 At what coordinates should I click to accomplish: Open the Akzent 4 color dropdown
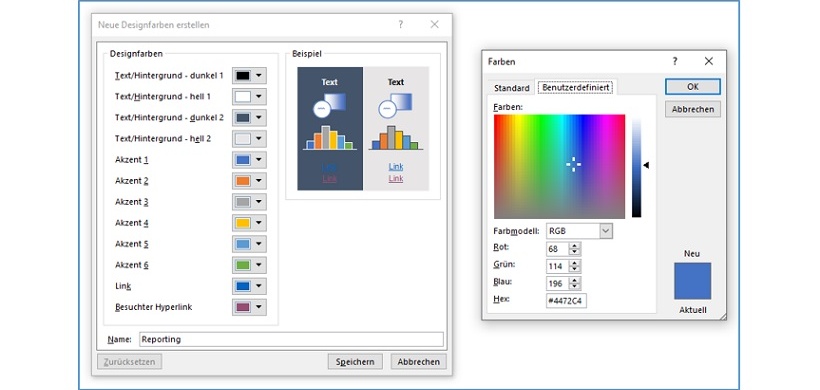click(249, 223)
